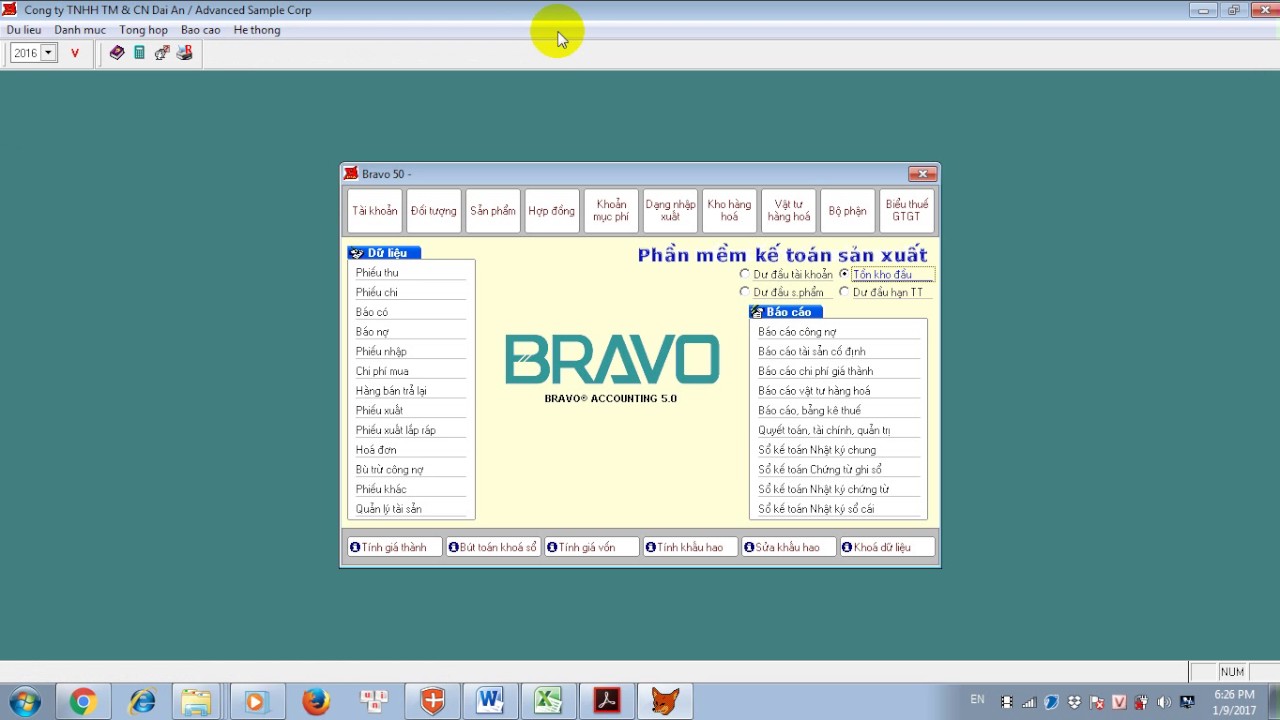
Task: Click the Biểu thuế GTGT button
Action: (x=907, y=211)
